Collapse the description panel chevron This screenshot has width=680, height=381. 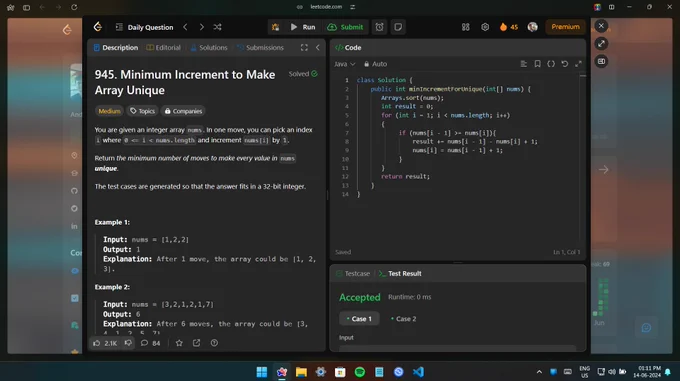(x=317, y=48)
